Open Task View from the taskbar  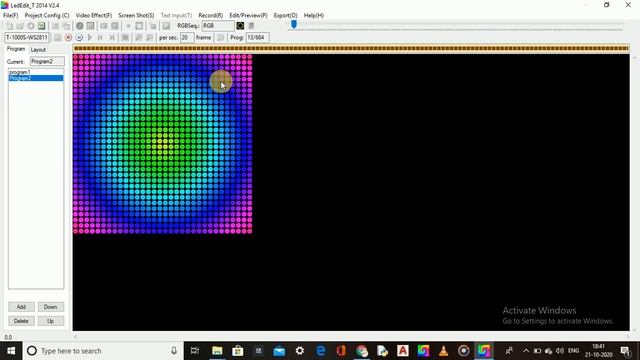point(195,351)
